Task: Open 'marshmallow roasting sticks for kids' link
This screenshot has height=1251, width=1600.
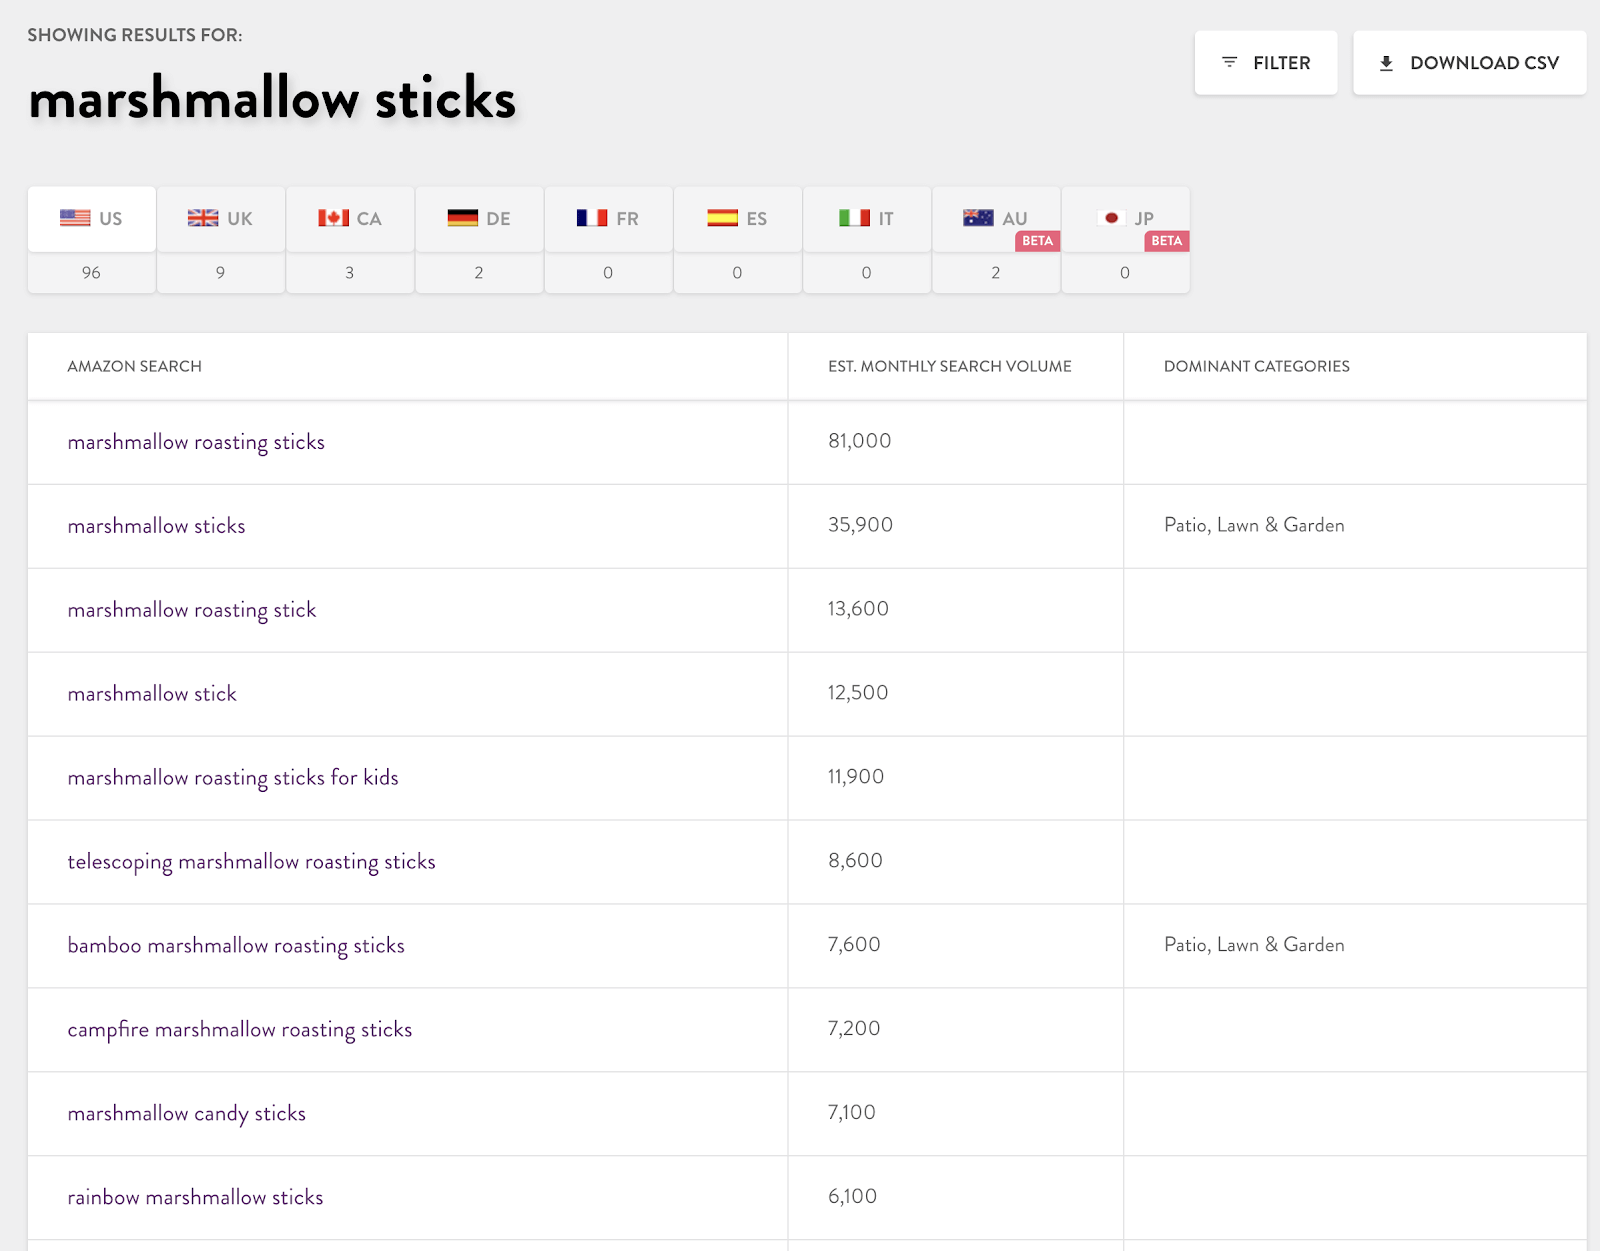Action: click(x=233, y=778)
